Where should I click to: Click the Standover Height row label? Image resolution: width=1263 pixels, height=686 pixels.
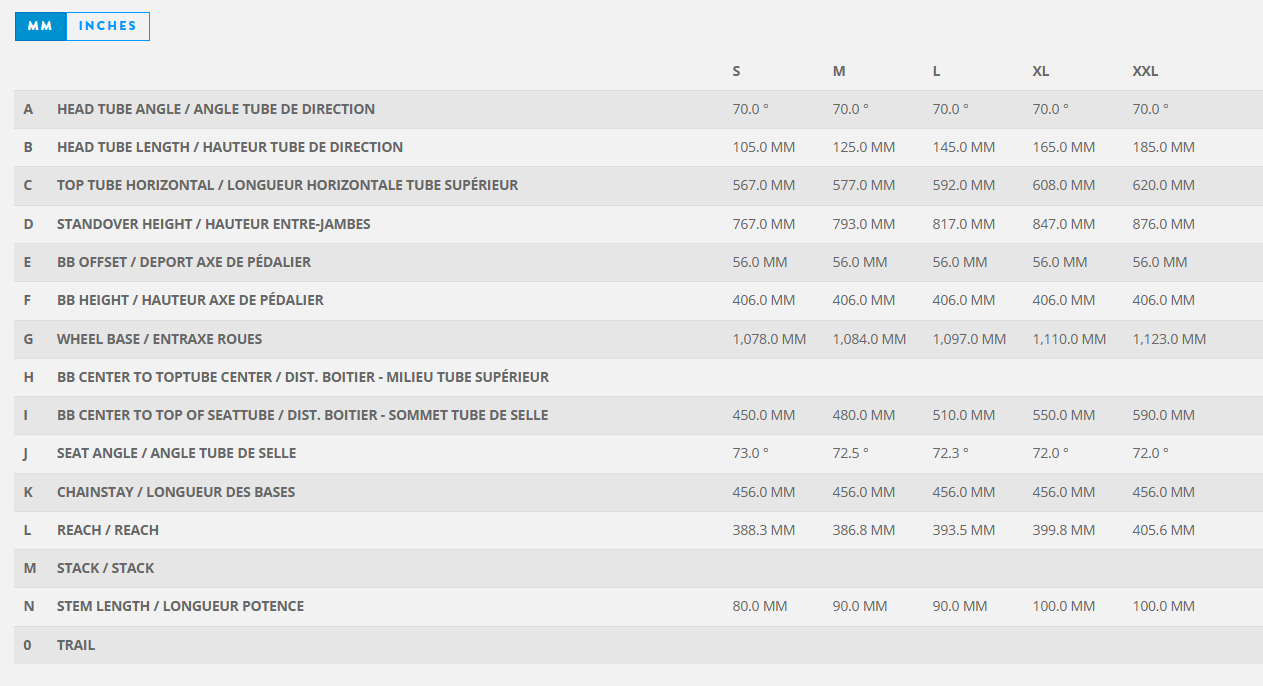pos(213,224)
